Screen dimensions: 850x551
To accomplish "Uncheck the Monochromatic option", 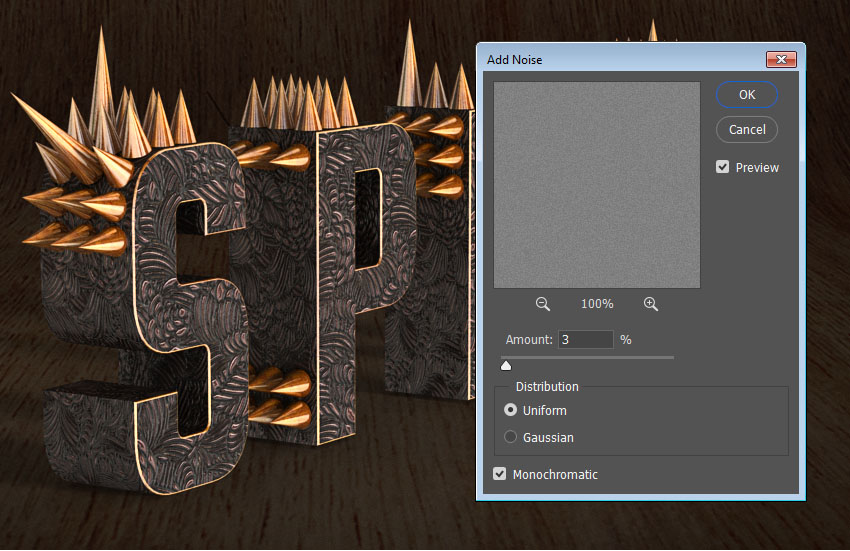I will click(499, 474).
